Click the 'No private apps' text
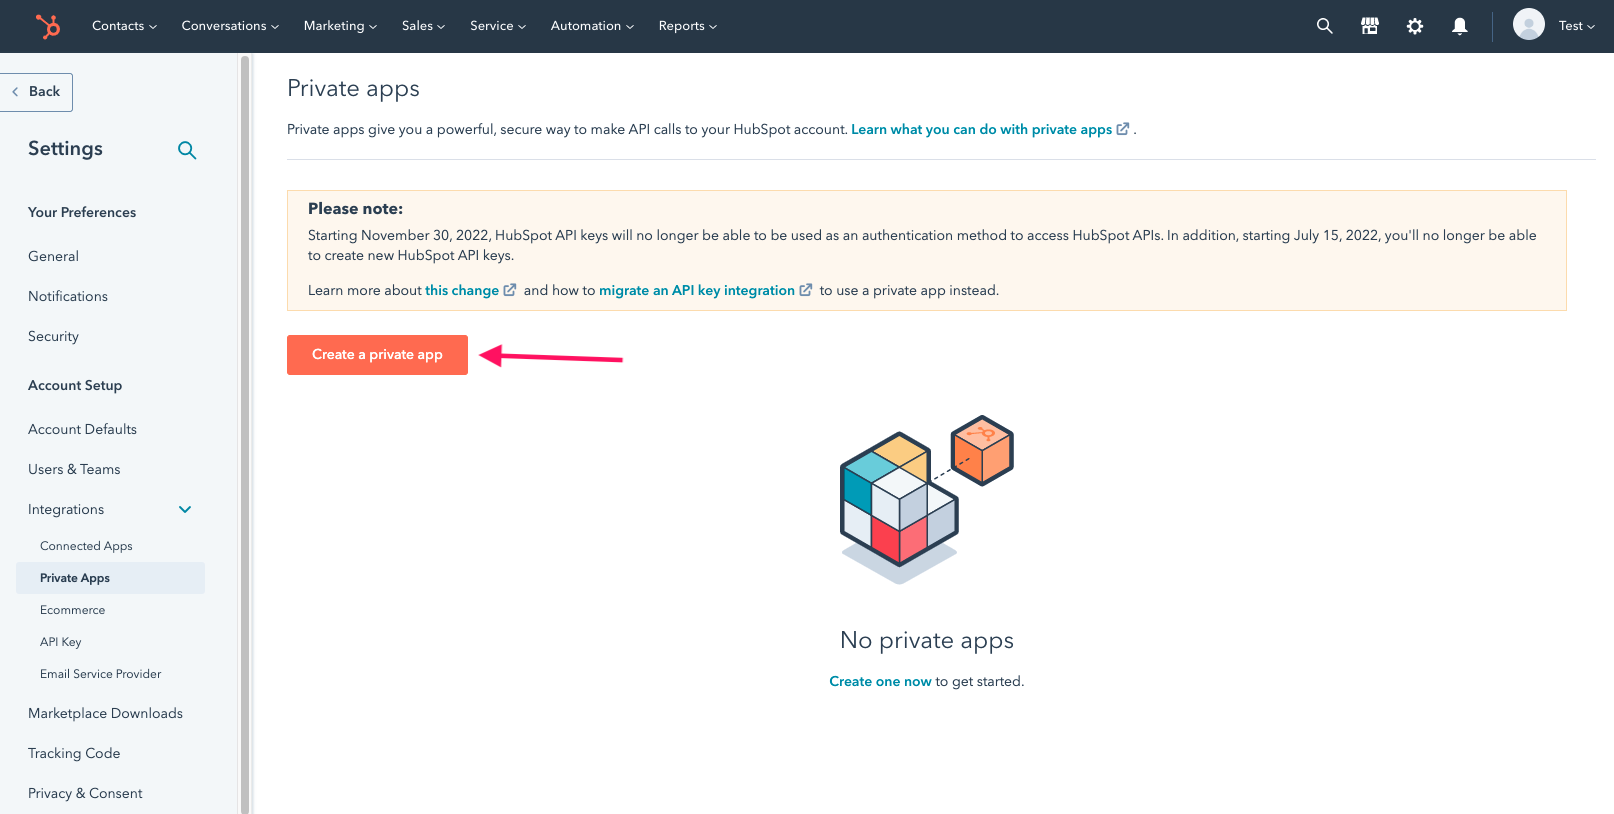The width and height of the screenshot is (1614, 814). point(927,640)
